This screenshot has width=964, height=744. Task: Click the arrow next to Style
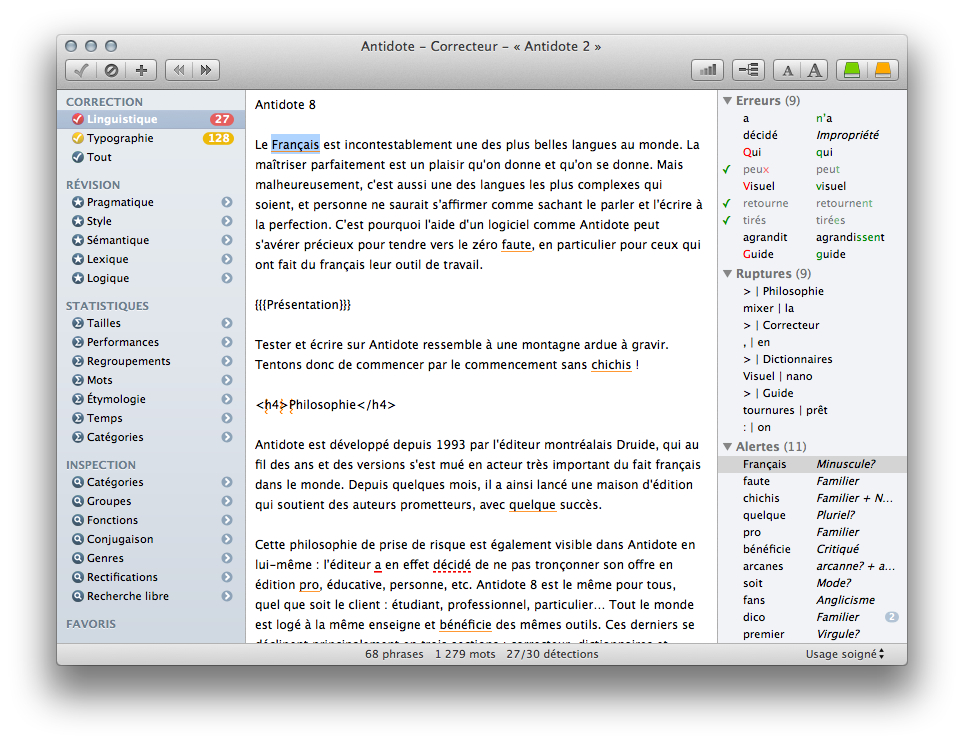click(227, 221)
